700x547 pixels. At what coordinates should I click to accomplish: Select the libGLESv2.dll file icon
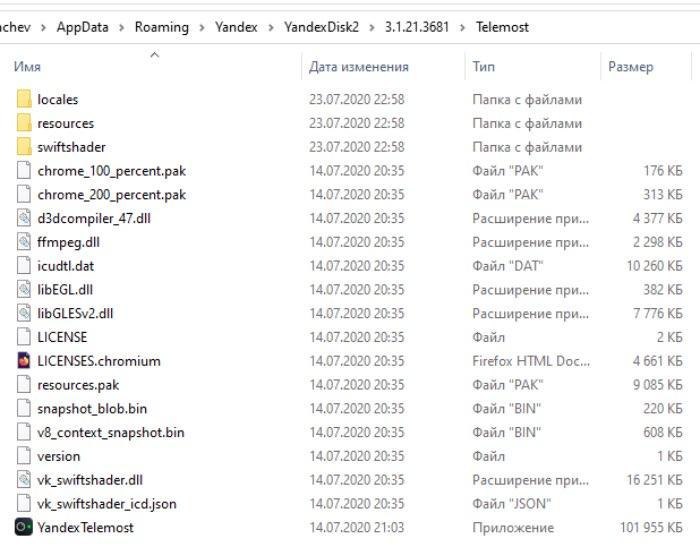[x=24, y=313]
